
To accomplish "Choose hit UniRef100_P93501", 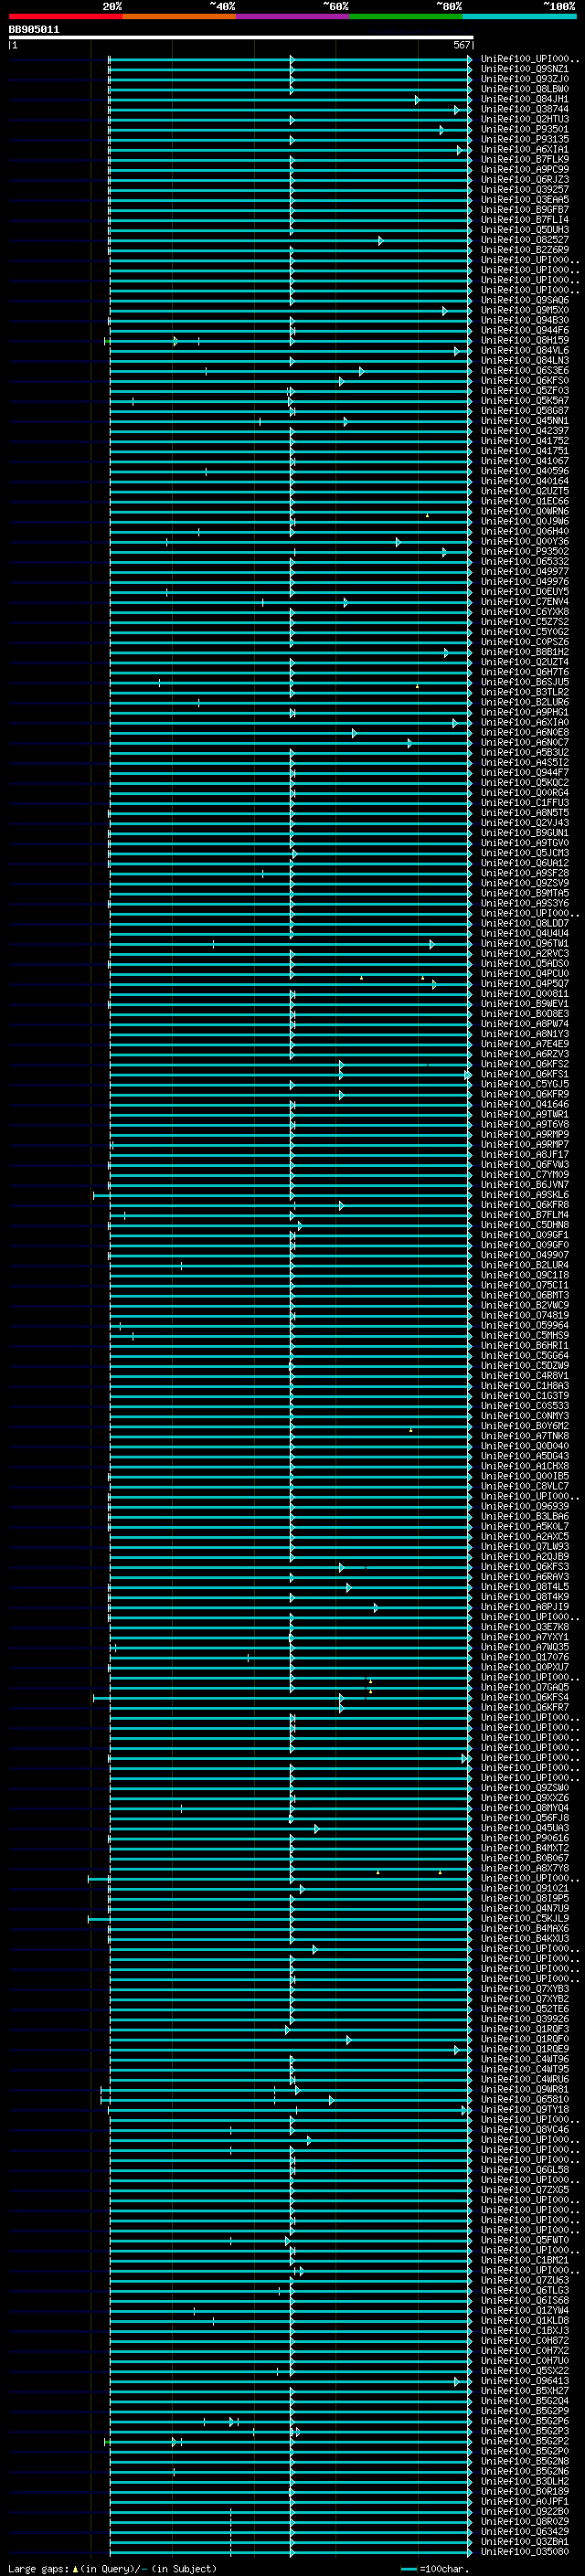I will [525, 129].
